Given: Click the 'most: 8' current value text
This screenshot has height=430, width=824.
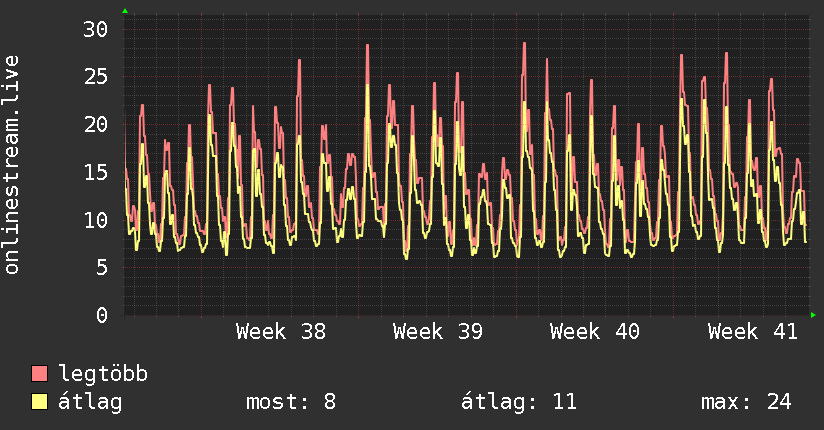Looking at the screenshot, I should tap(291, 402).
